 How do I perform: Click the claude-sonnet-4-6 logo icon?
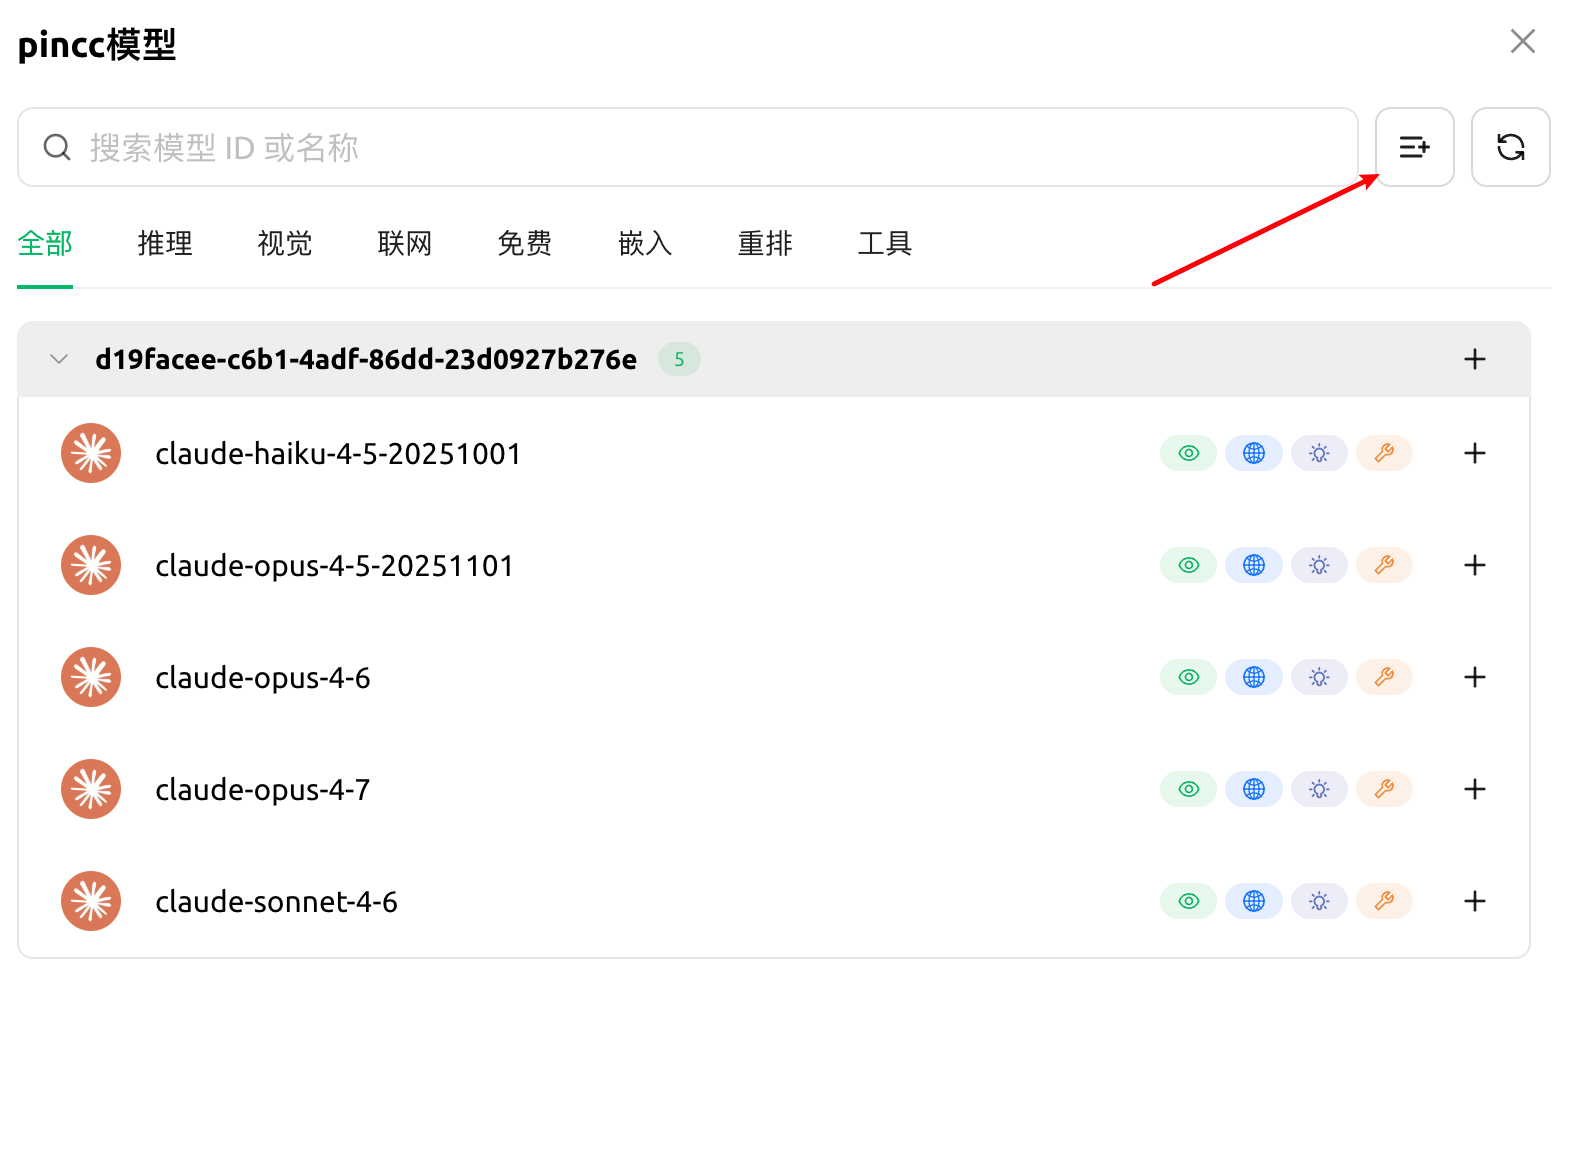[x=91, y=901]
